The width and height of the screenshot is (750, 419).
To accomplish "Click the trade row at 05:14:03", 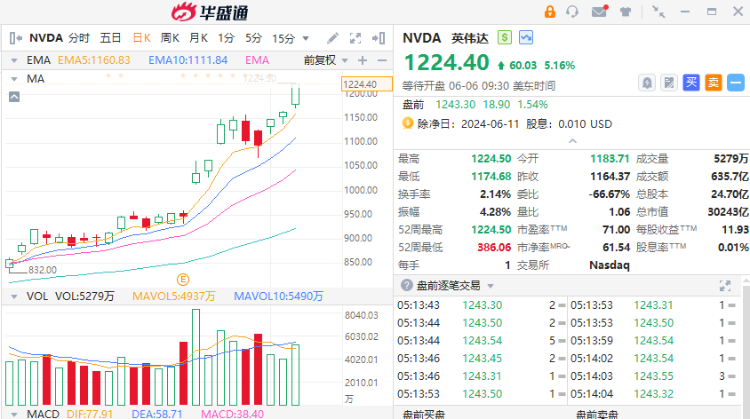I will point(653,376).
